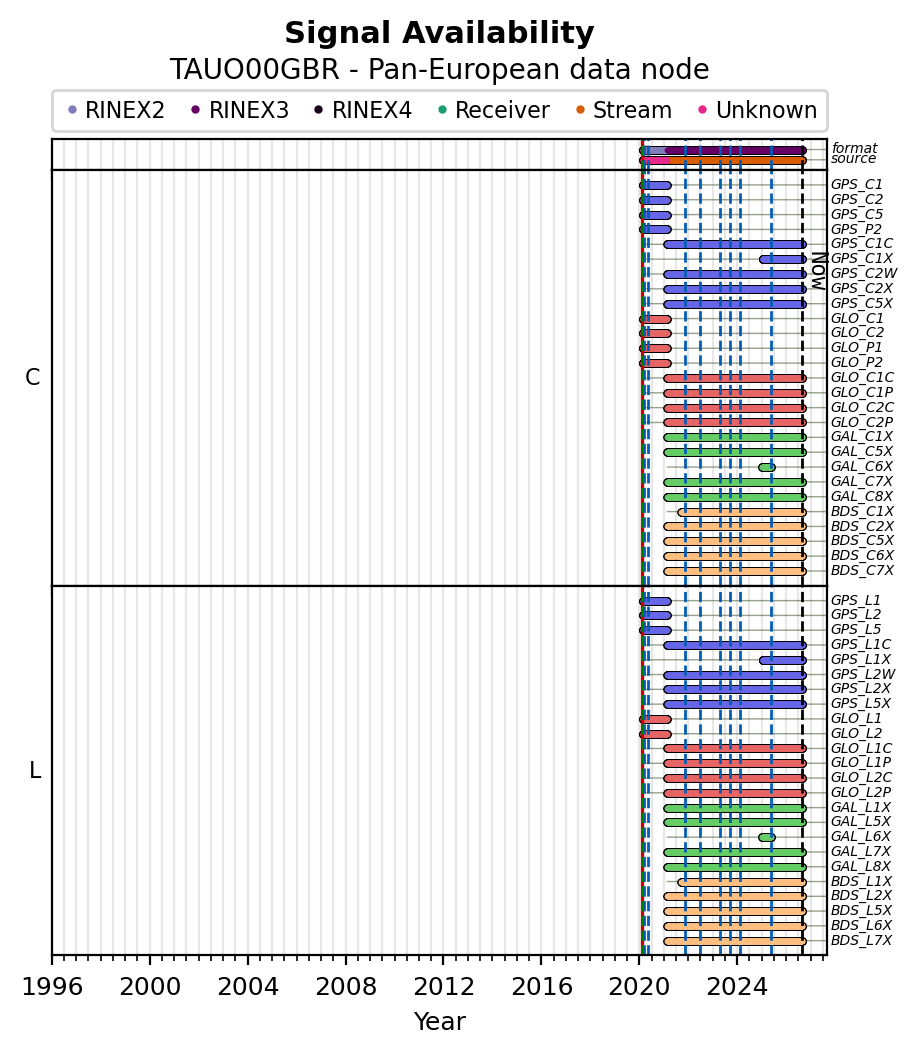Click the Receiver legend marker
The image size is (918, 1054).
(442, 110)
